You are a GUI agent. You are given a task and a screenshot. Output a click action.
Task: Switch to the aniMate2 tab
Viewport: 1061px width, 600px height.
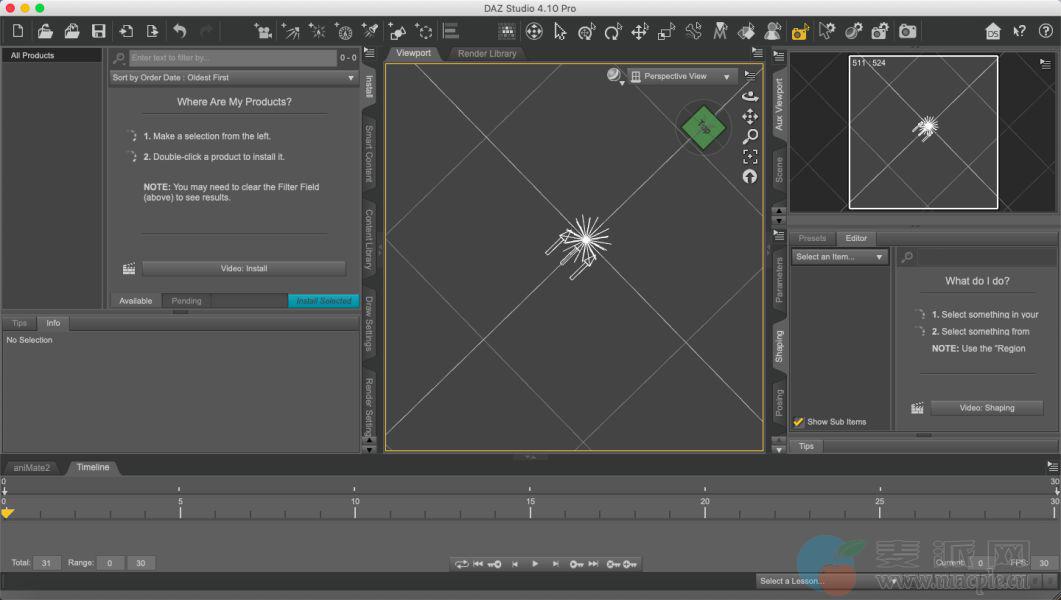click(32, 467)
